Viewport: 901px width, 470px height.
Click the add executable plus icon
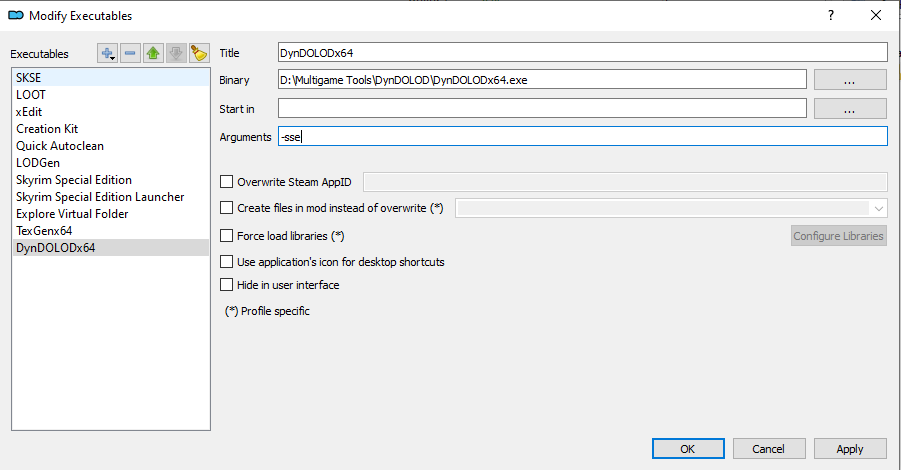point(108,53)
